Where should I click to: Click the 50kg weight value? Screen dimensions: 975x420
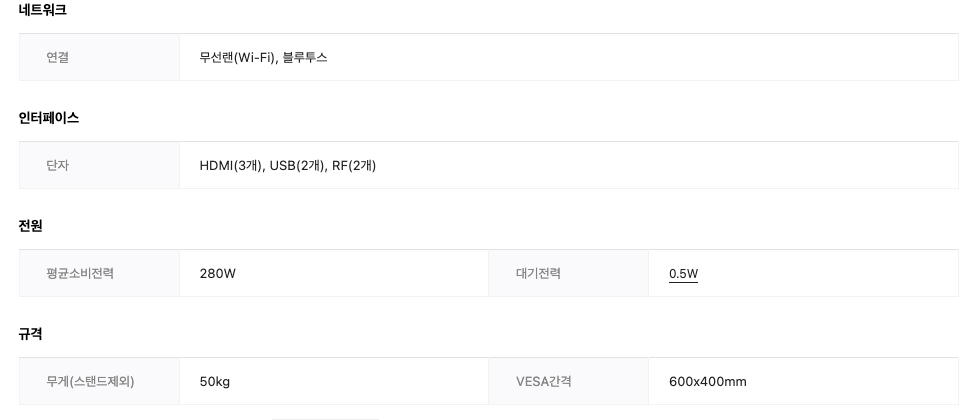(215, 381)
